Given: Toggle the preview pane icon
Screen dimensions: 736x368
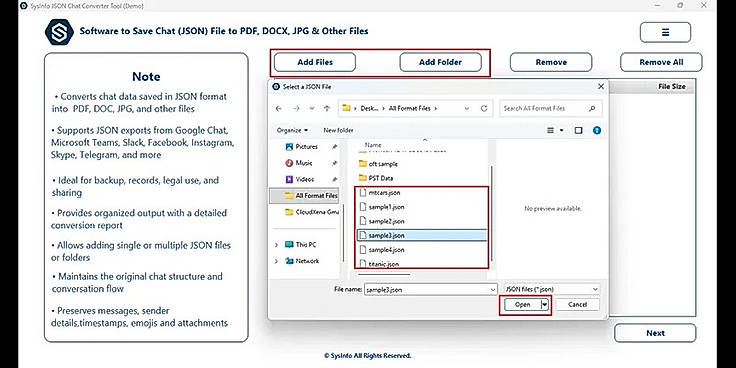Looking at the screenshot, I should (578, 130).
